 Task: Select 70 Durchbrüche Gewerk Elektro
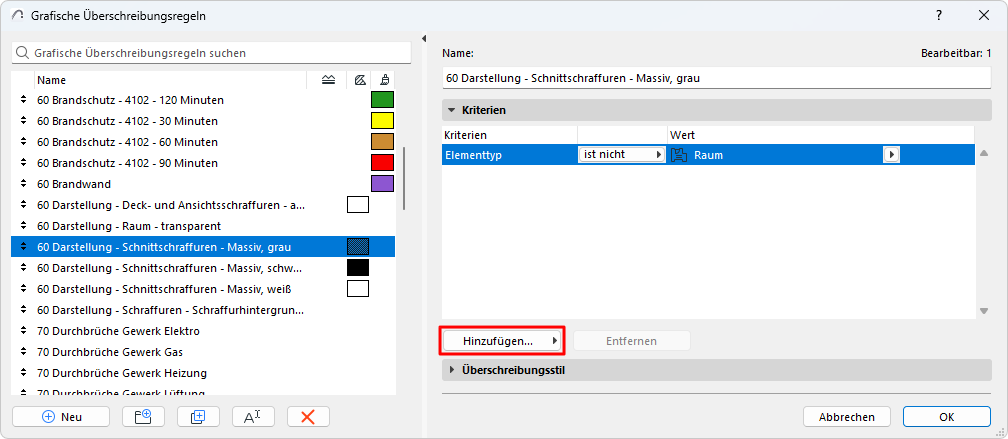click(118, 331)
